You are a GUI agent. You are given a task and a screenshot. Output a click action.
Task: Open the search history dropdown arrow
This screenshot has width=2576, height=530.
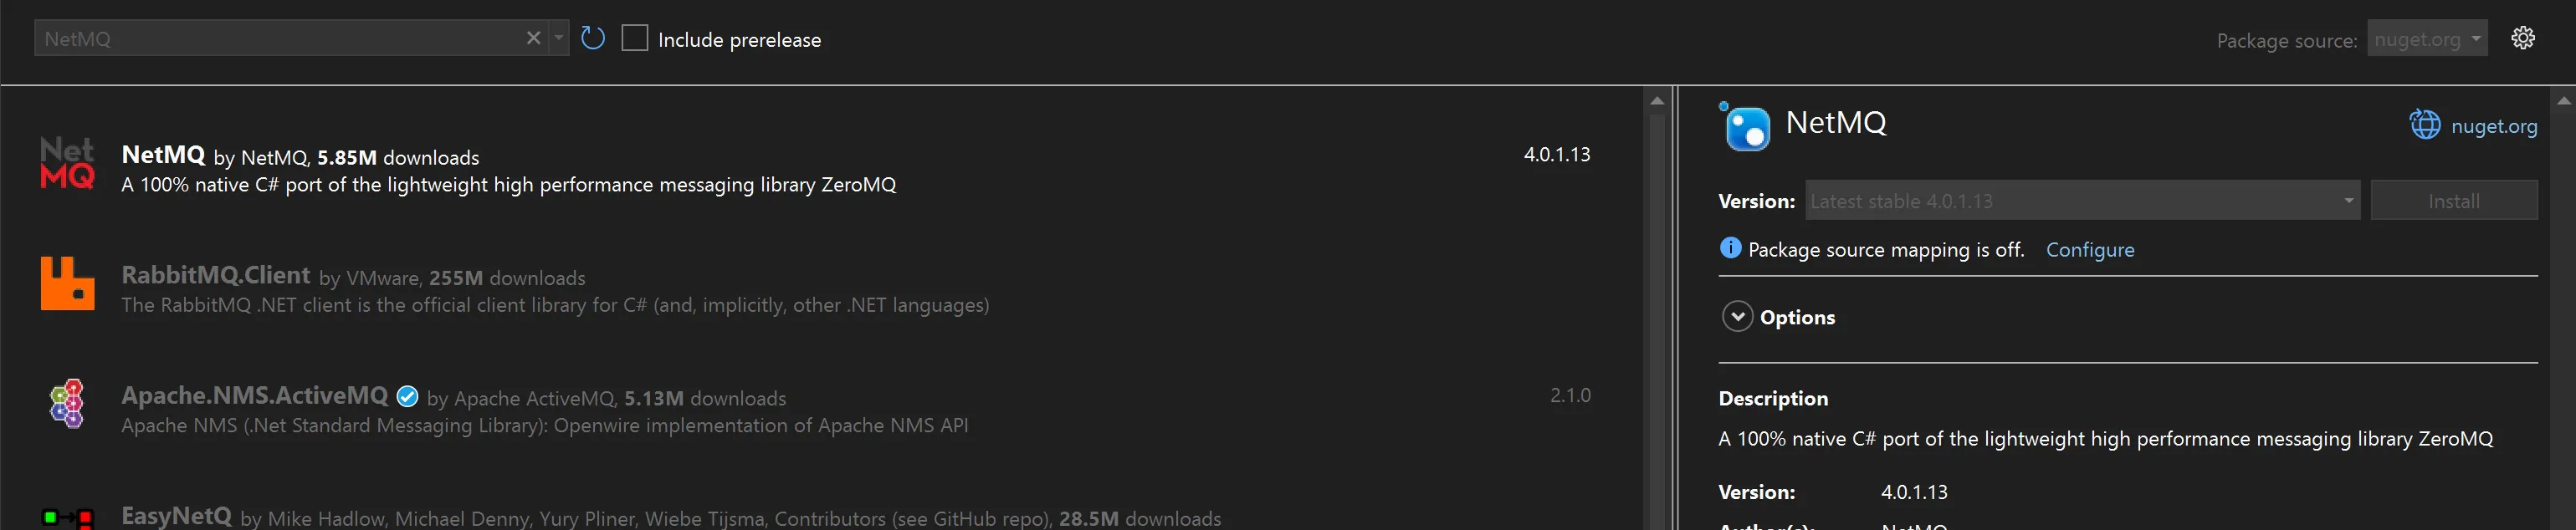[x=559, y=39]
